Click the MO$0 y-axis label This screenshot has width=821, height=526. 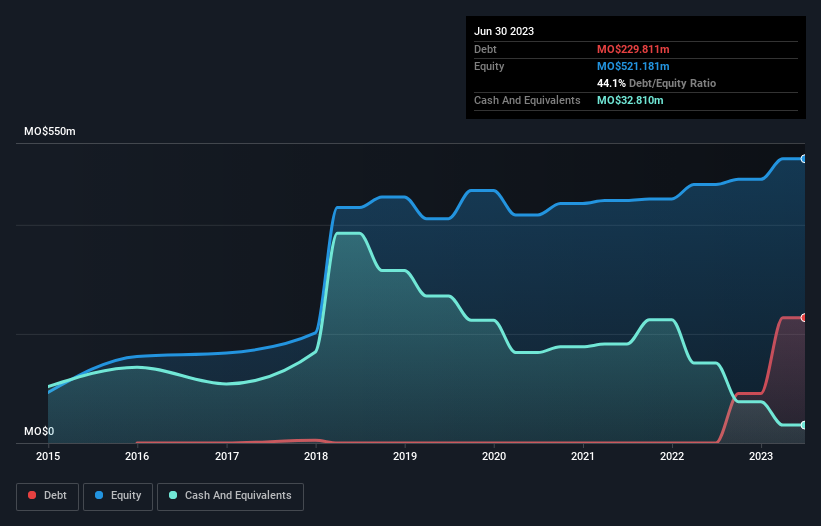click(x=39, y=431)
